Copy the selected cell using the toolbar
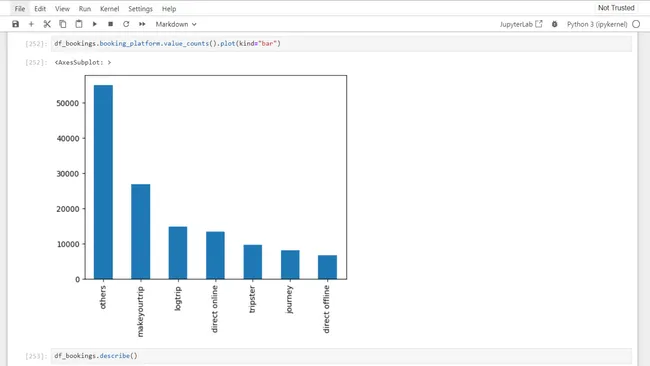 coord(63,24)
